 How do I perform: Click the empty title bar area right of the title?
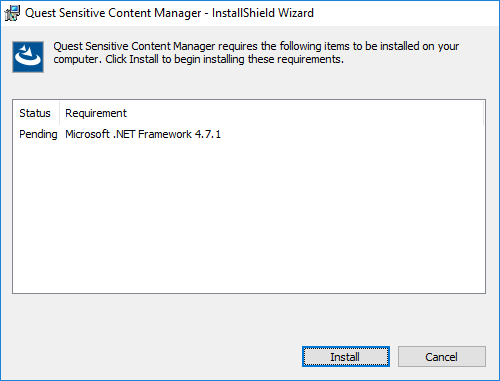(x=405, y=13)
